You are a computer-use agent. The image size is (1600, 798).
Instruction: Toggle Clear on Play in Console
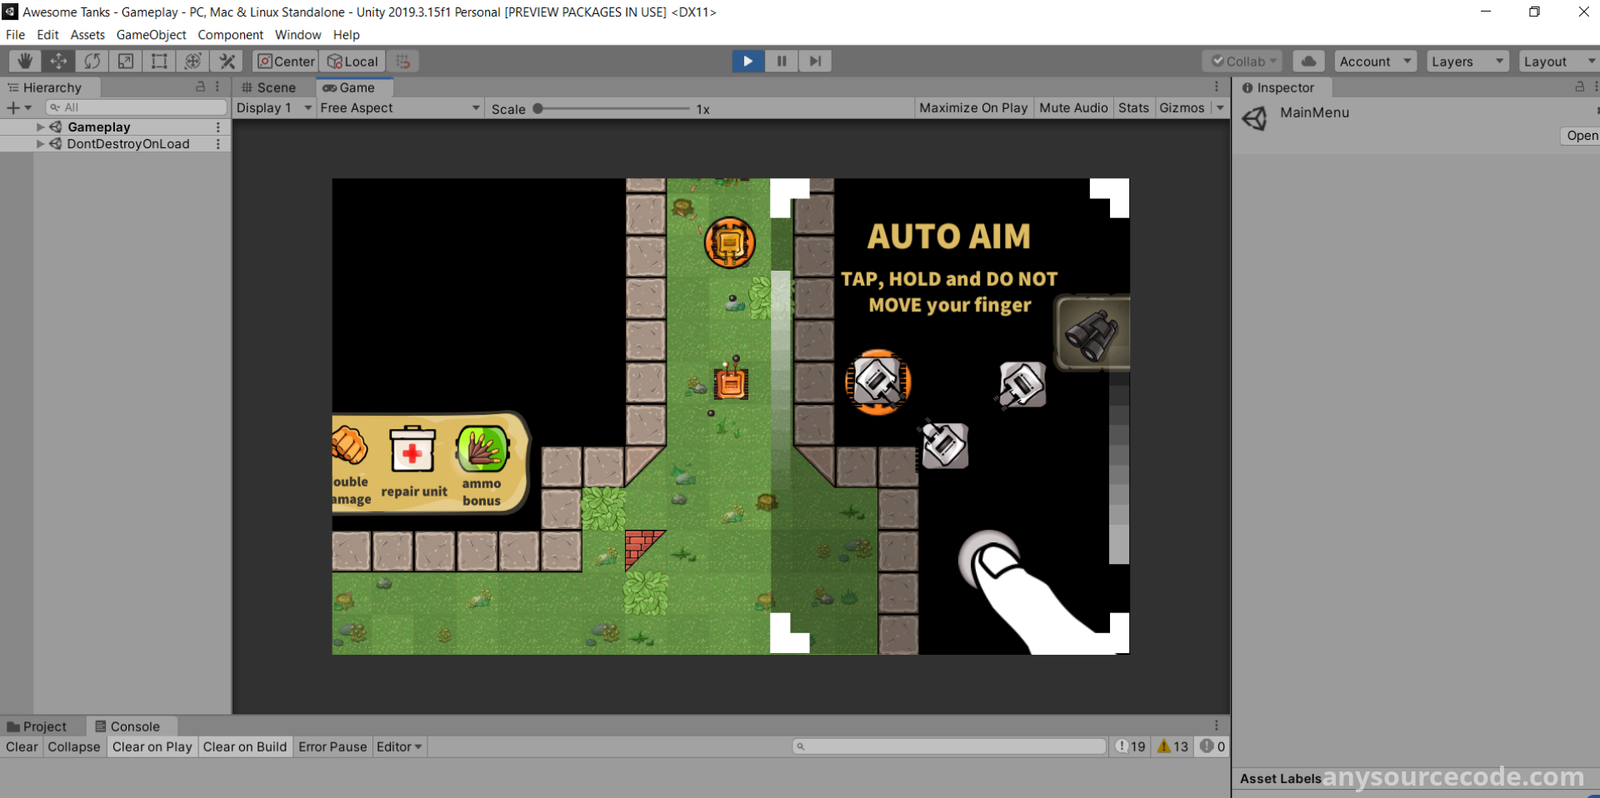pyautogui.click(x=152, y=747)
